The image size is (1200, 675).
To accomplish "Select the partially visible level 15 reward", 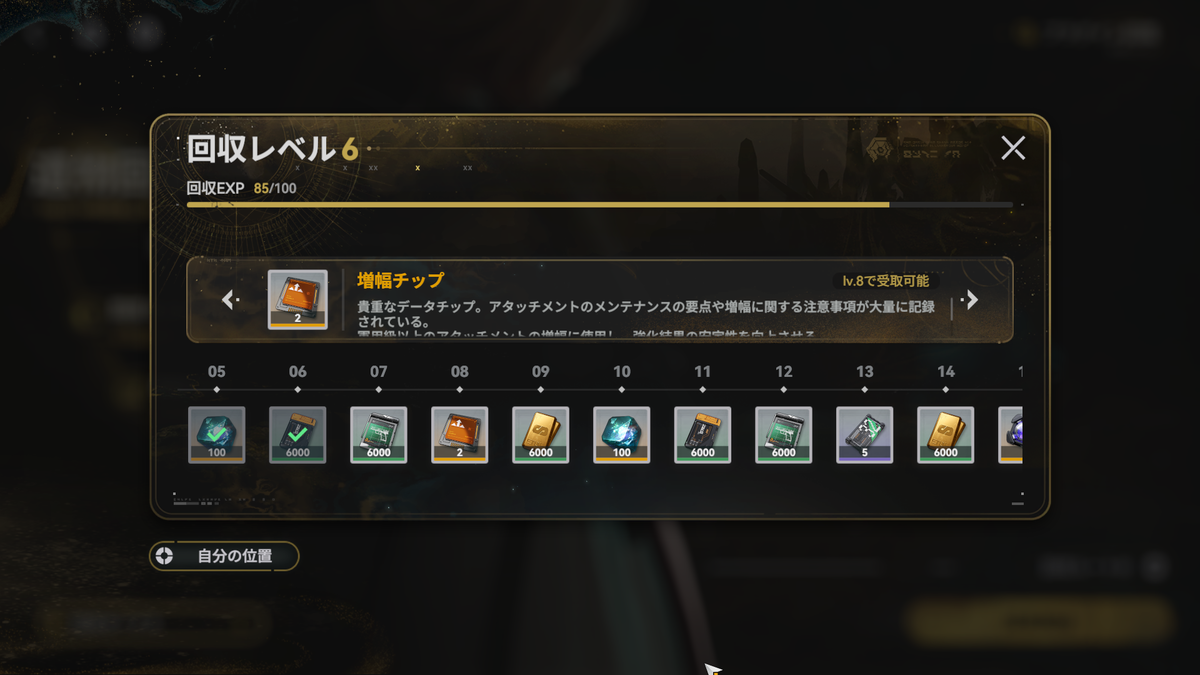I will pyautogui.click(x=1010, y=435).
